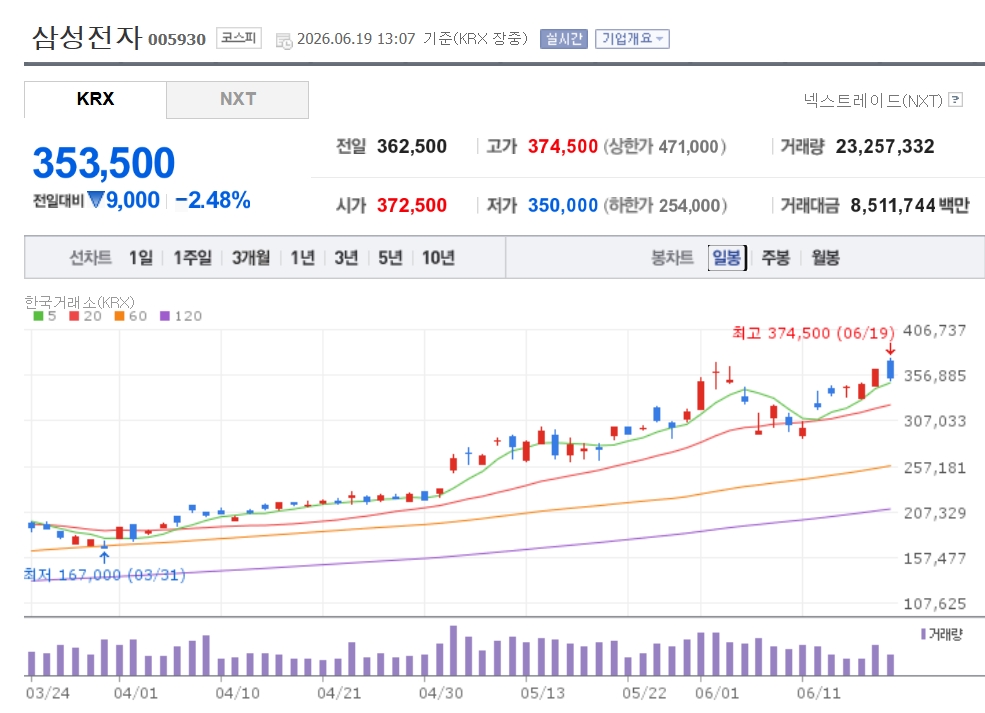Screen dimensions: 985x713
Task: Click the -2.48% change value
Action: pos(213,200)
